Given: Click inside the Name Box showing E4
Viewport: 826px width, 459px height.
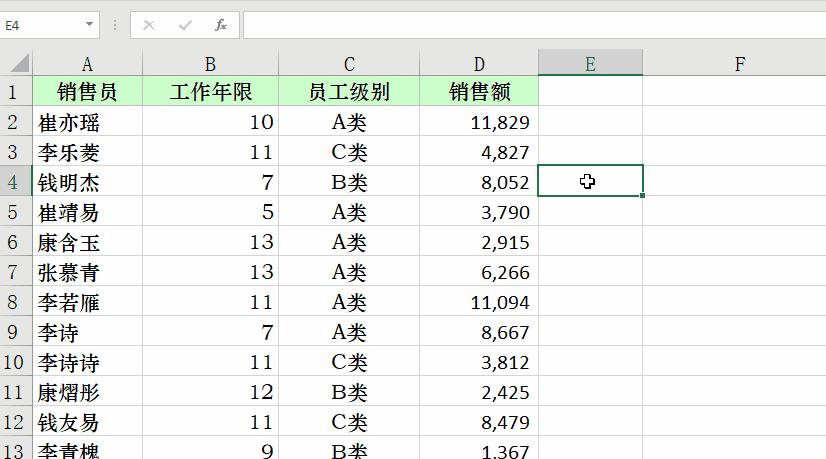Looking at the screenshot, I should (x=42, y=25).
